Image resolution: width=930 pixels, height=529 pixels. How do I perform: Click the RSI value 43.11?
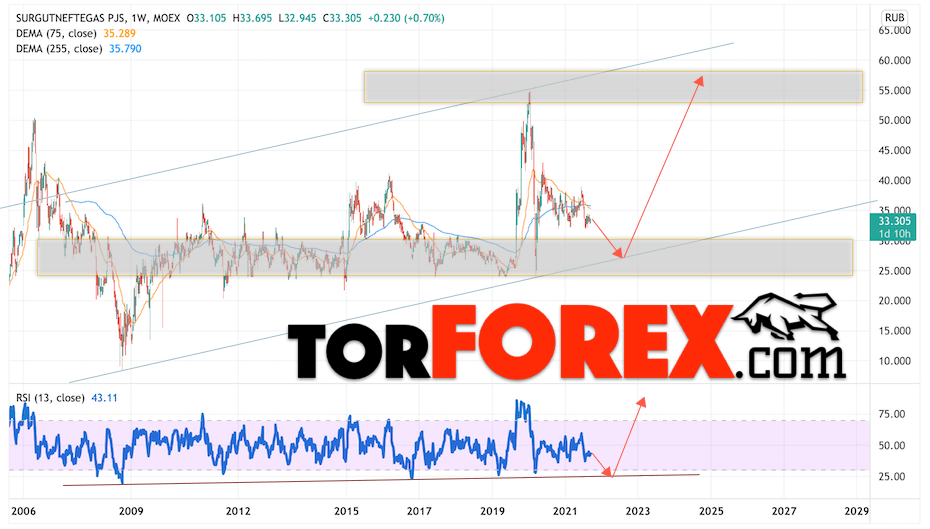click(x=104, y=398)
